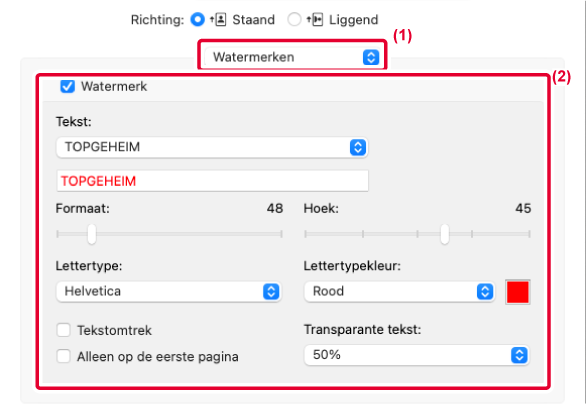Click the blue arrows on the Watermerken popup

(371, 57)
